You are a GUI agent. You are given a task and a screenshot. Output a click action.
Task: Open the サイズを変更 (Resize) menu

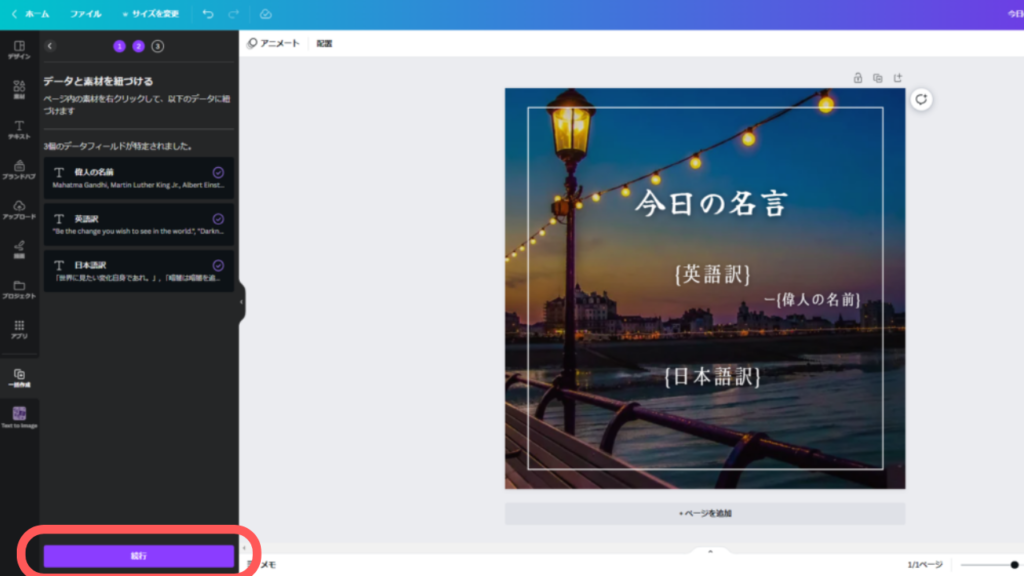tap(150, 14)
